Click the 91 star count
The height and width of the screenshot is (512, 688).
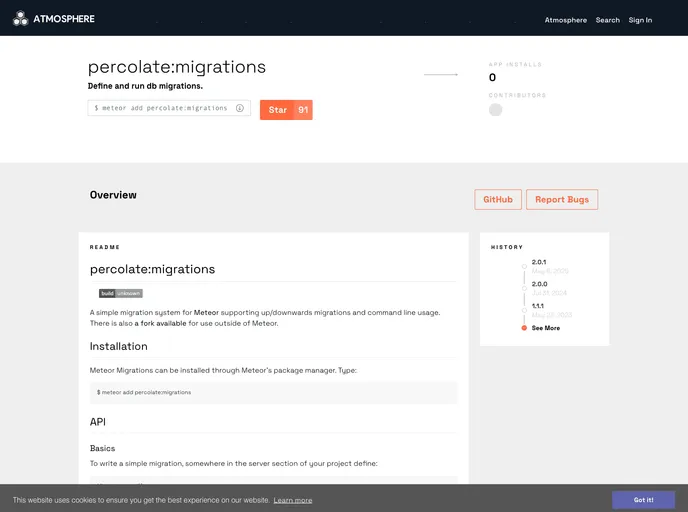[x=303, y=110]
